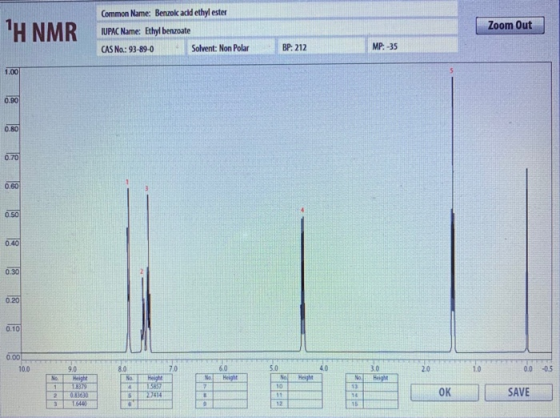Click the empty height cell for peak 13

tap(380, 386)
